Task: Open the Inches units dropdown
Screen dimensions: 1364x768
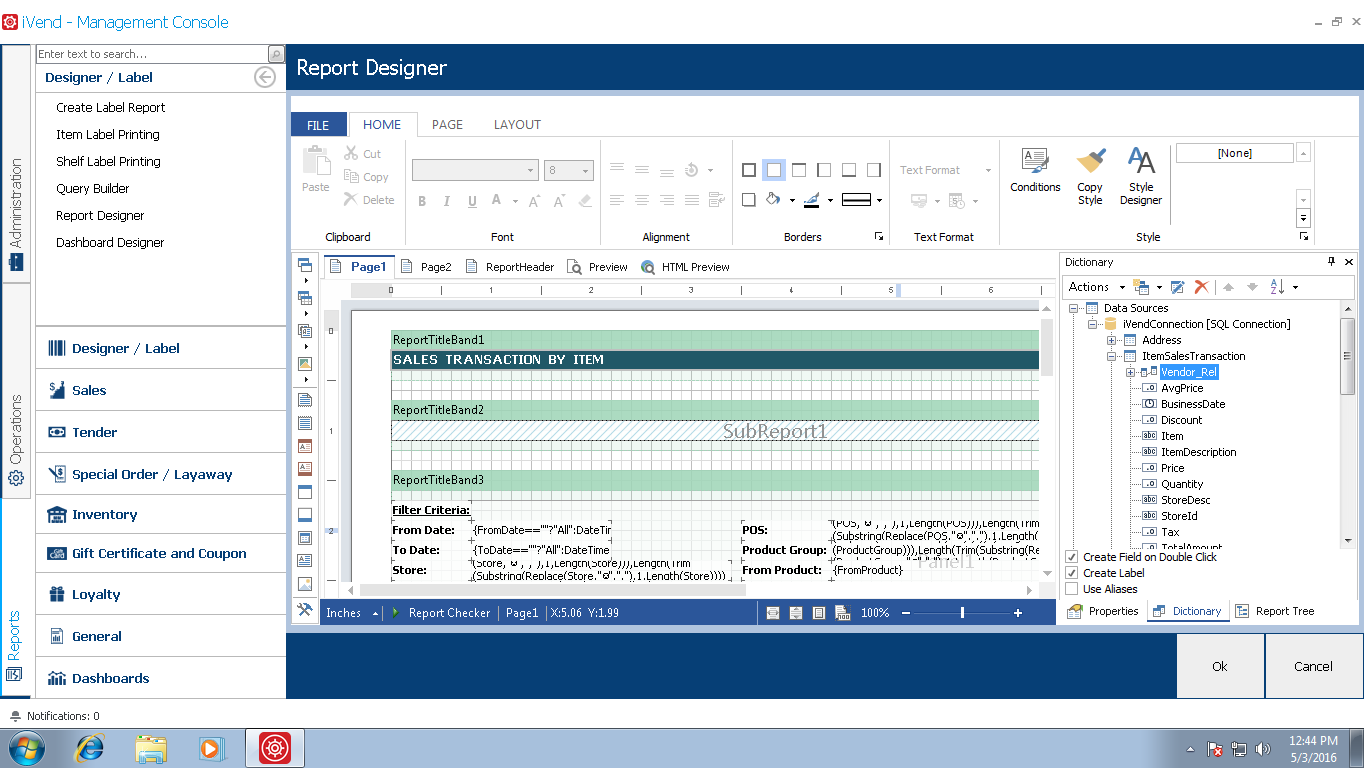Action: (352, 613)
